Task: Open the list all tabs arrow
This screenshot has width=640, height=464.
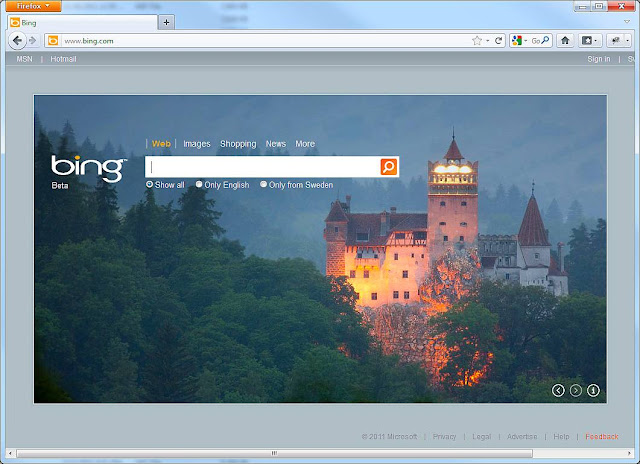Action: point(627,22)
